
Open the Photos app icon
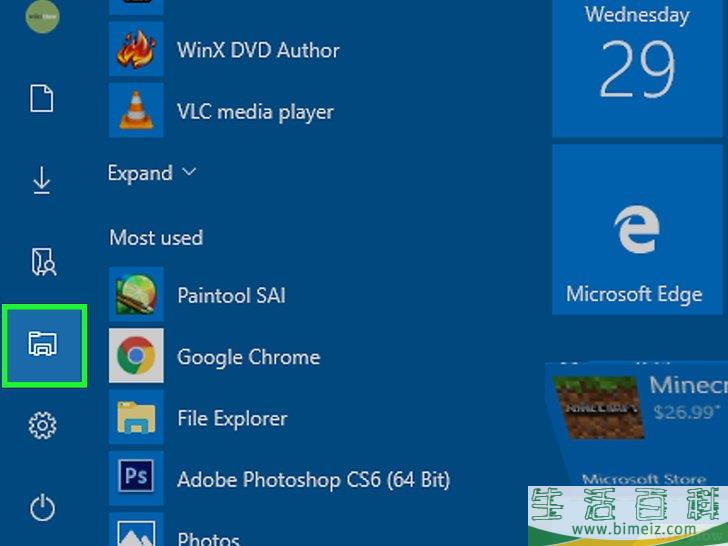pos(136,529)
